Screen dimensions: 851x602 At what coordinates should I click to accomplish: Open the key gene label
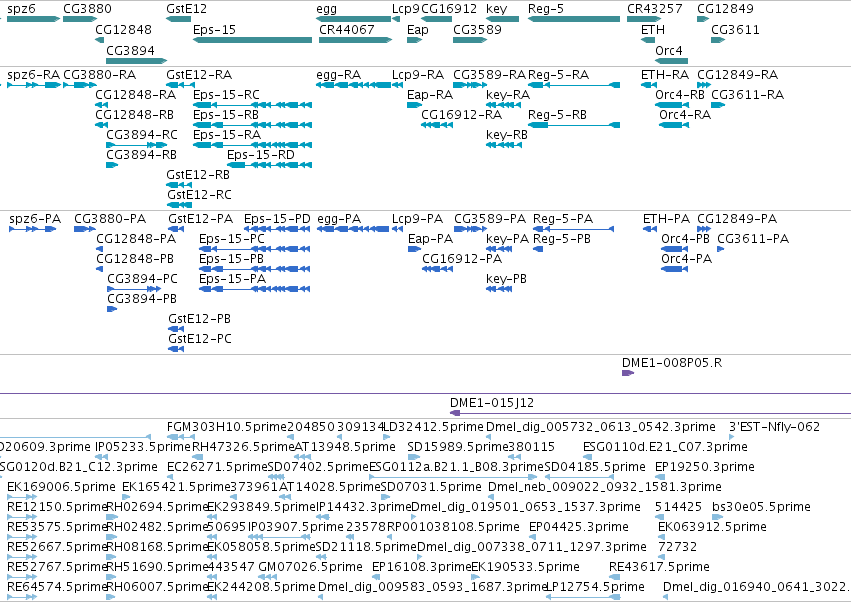click(497, 9)
